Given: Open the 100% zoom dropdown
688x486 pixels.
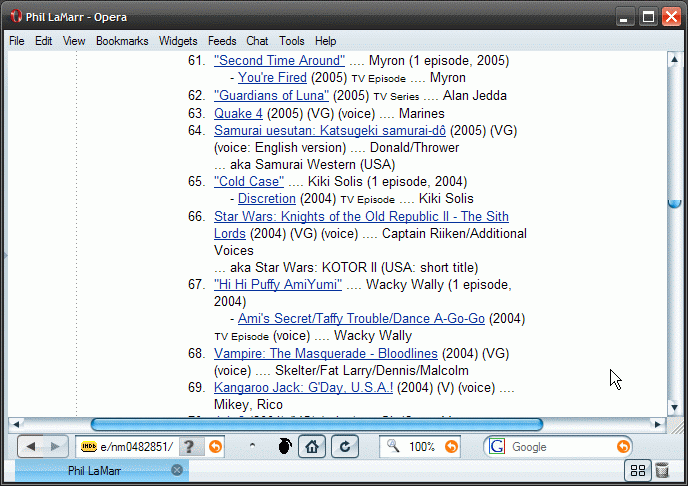Looking at the screenshot, I should [451, 447].
